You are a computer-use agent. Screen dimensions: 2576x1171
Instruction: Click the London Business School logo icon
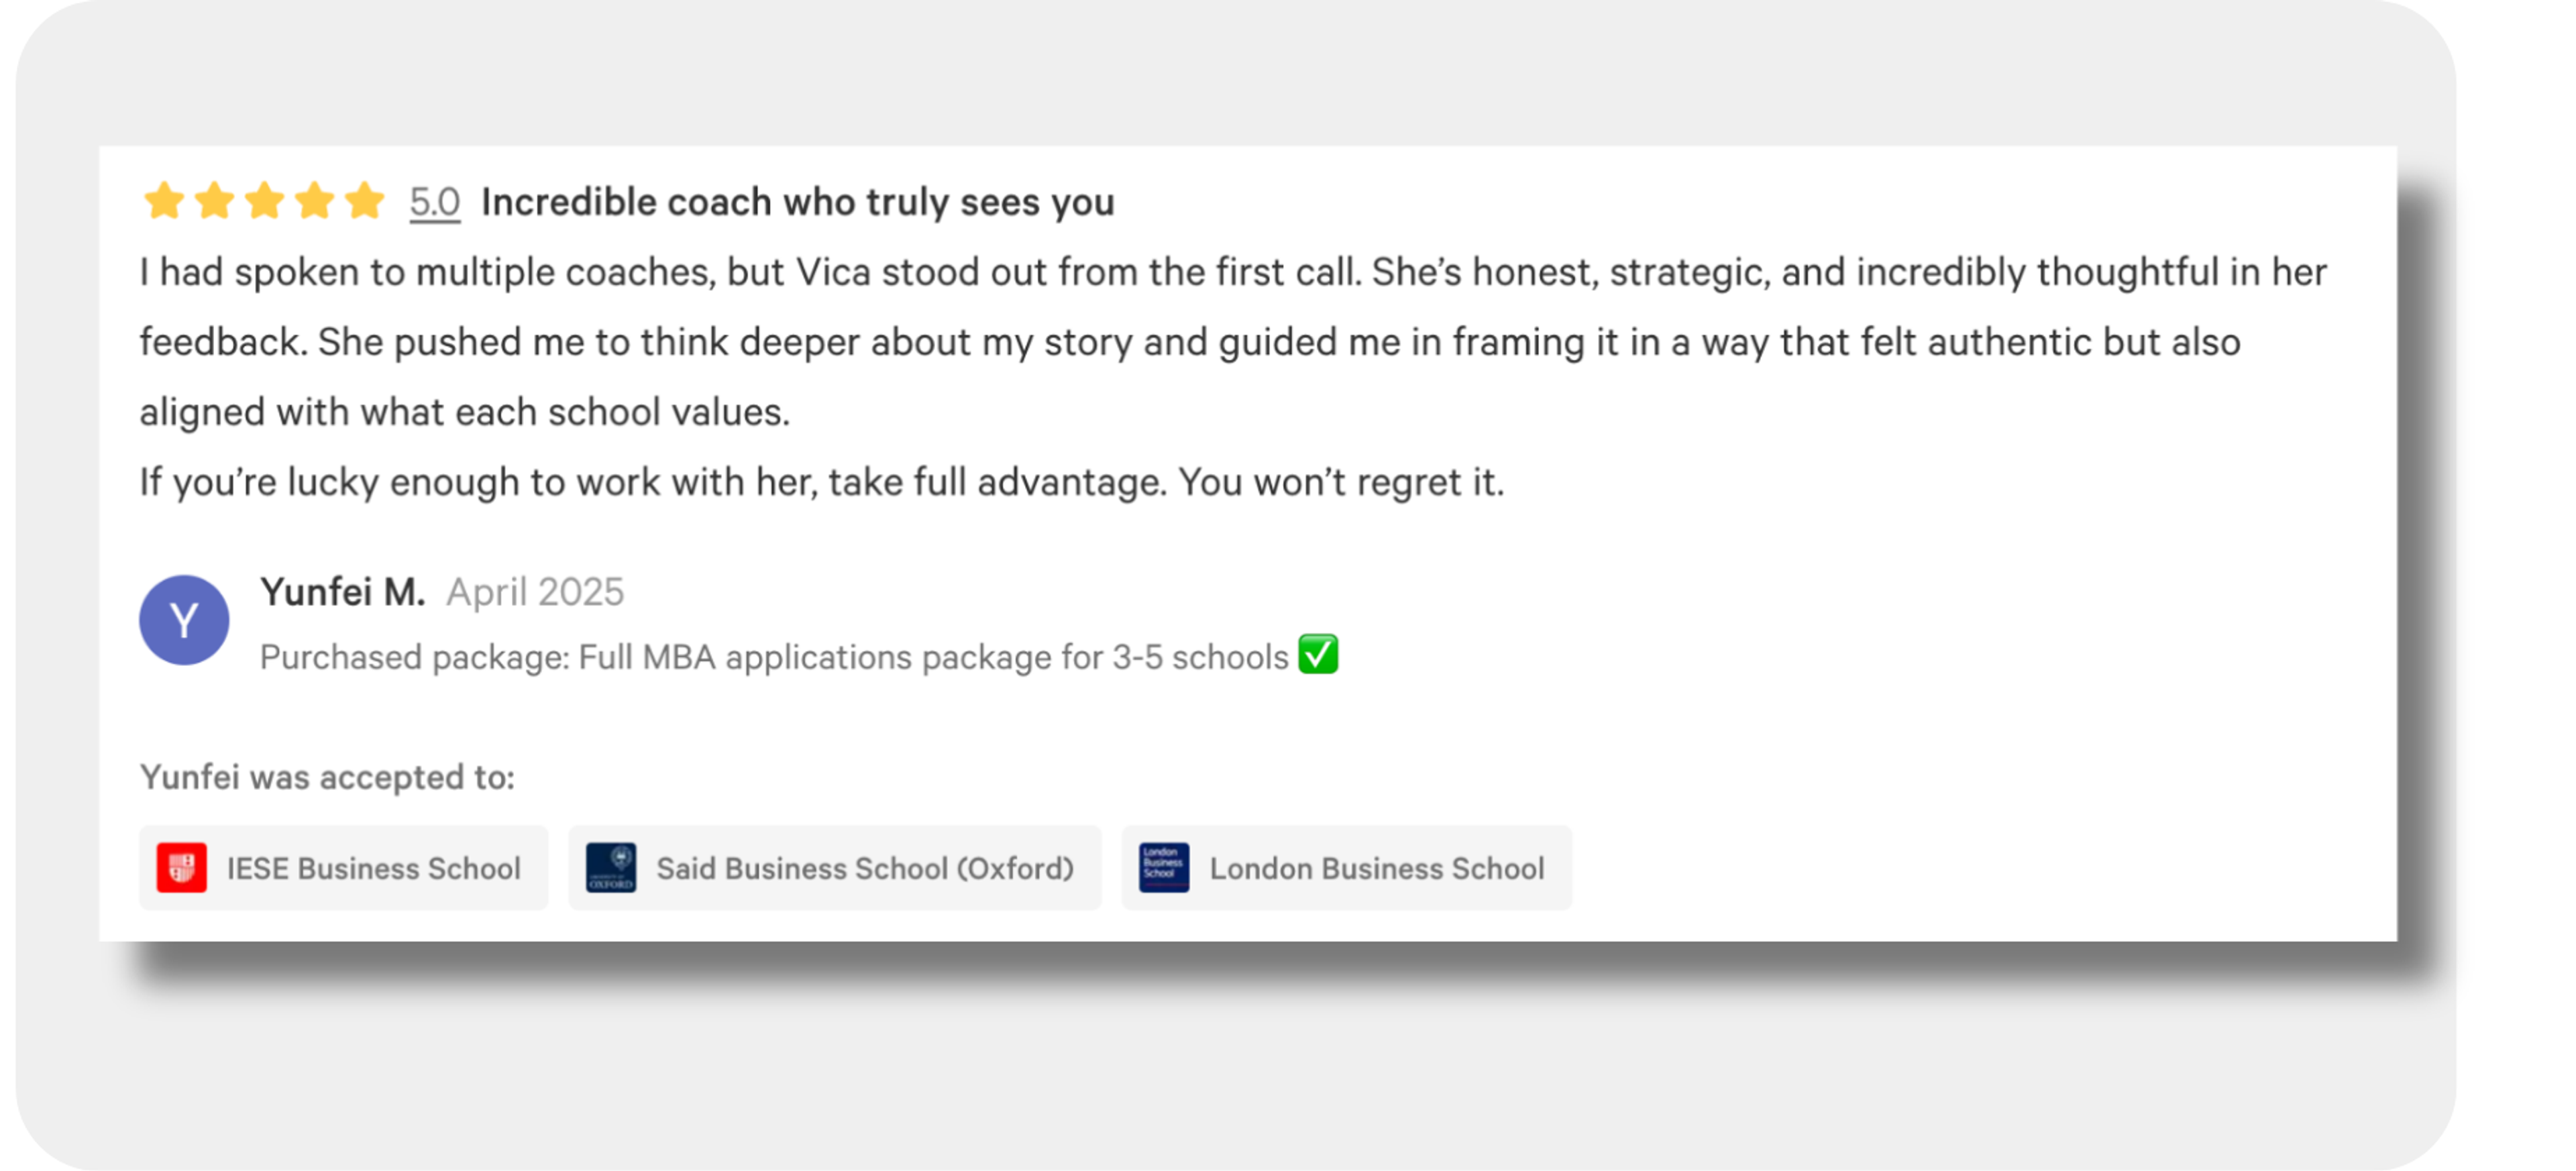coord(1164,867)
